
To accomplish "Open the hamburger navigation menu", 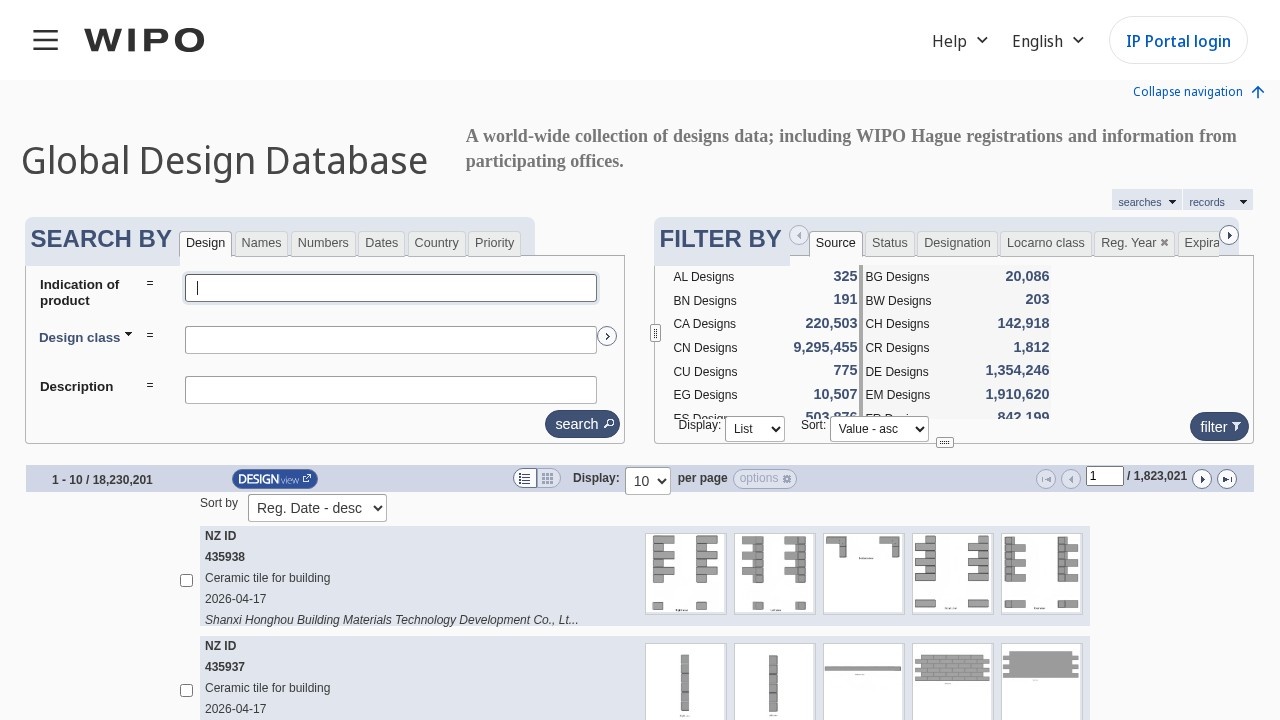I will click(x=45, y=40).
